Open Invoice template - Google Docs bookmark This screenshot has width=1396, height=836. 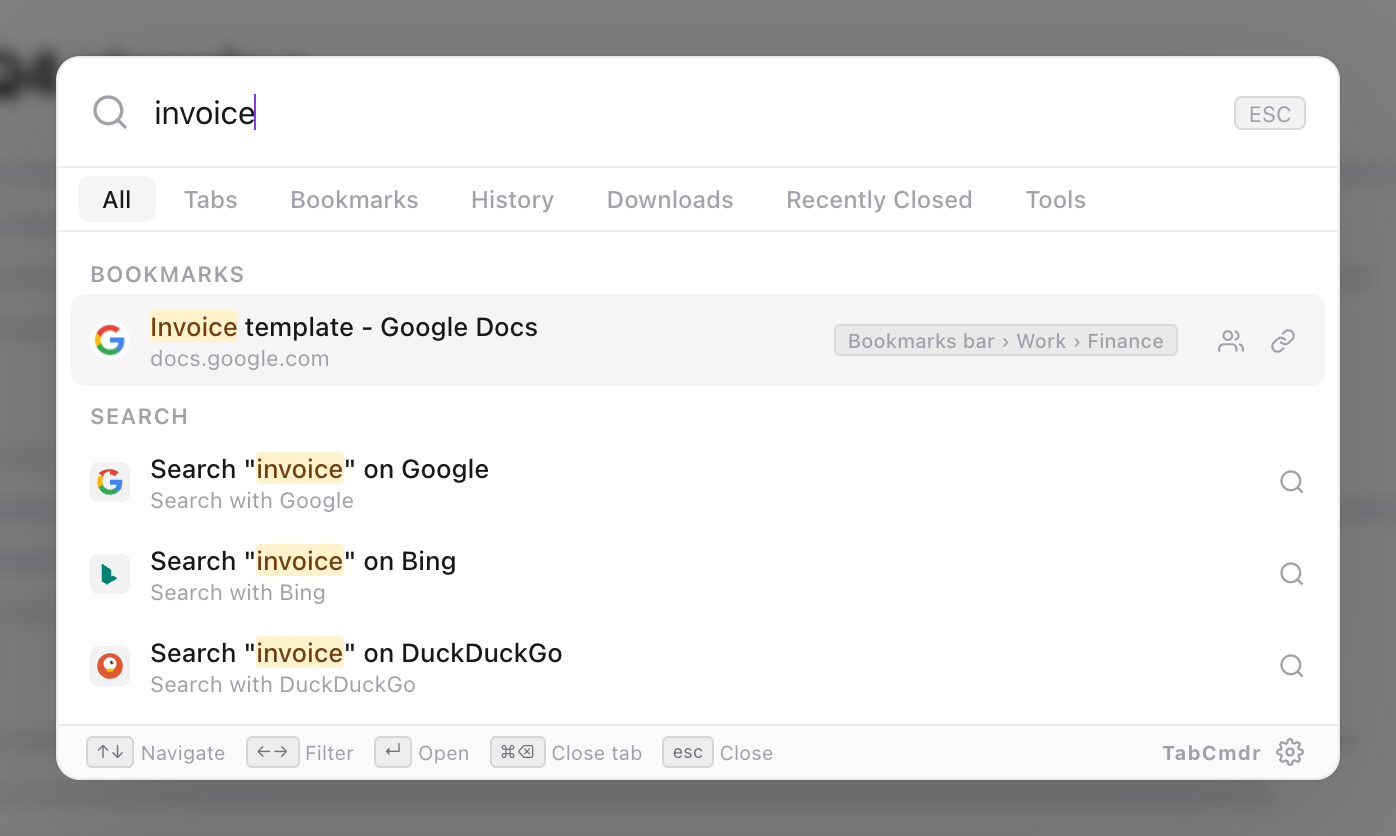click(698, 340)
